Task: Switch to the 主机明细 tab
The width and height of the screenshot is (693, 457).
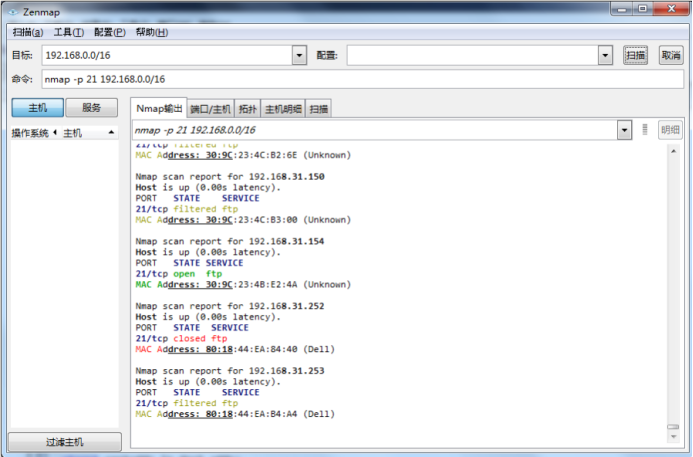Action: (x=283, y=109)
